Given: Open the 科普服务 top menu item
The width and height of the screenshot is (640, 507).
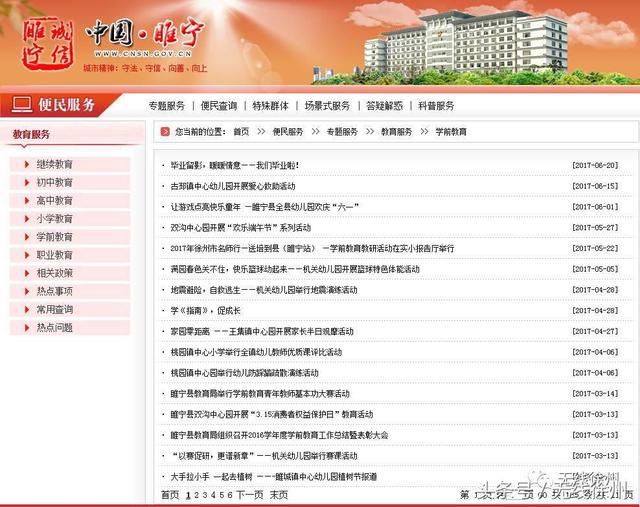Looking at the screenshot, I should coord(436,106).
